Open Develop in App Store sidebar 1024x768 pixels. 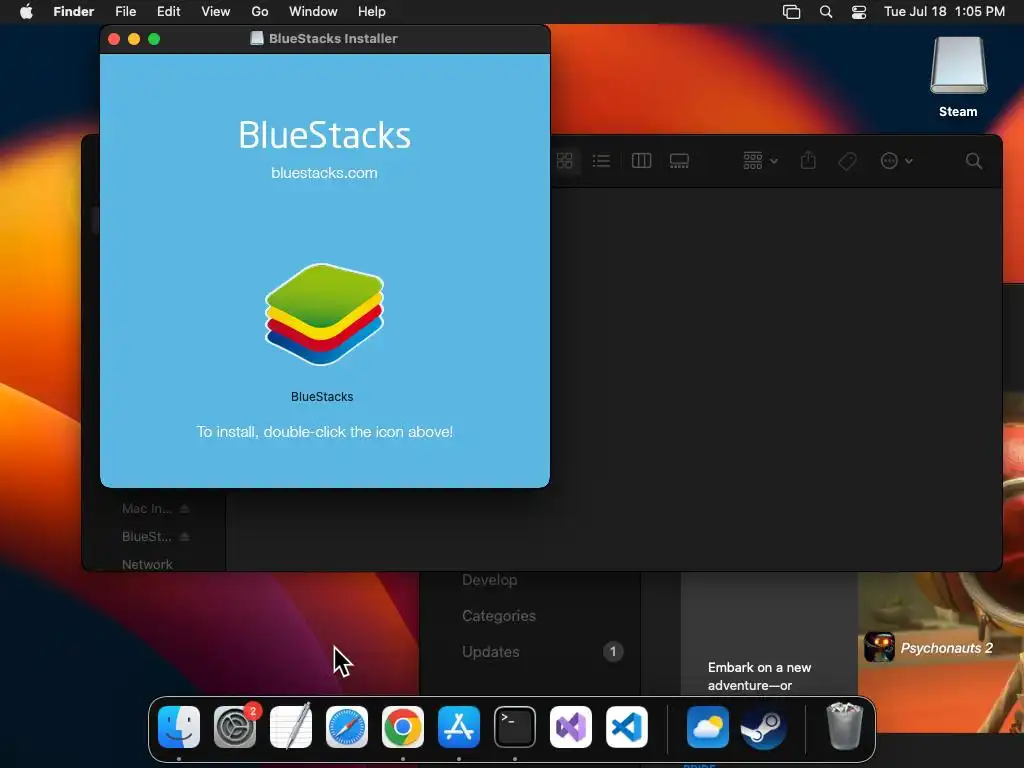tap(489, 580)
